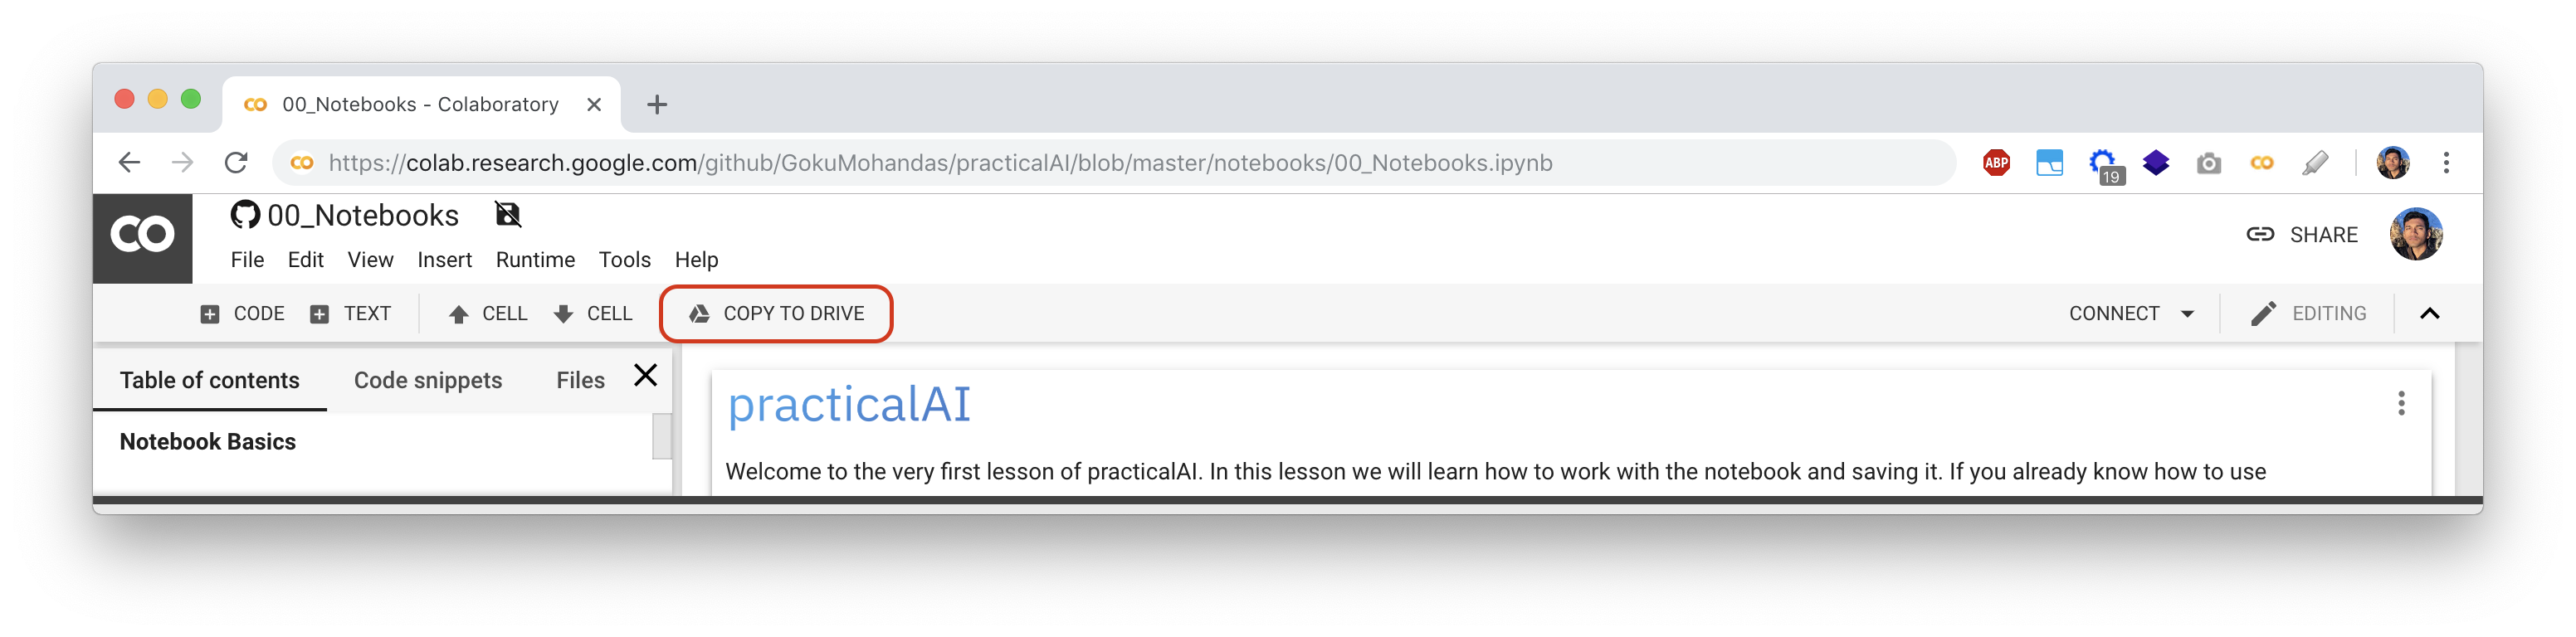Screen dimensions: 2576x637
Task: Add a new CODE cell
Action: coord(242,314)
